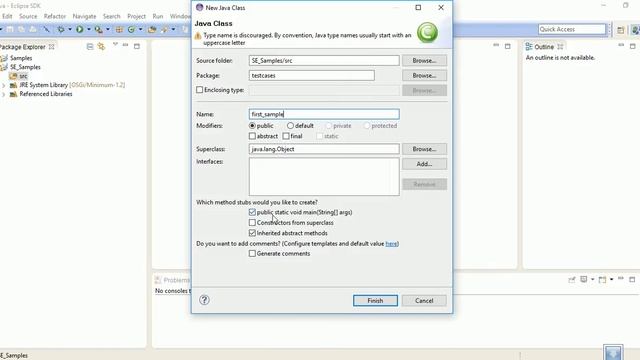The width and height of the screenshot is (640, 360).
Task: Click Browse next to Superclass field
Action: (424, 149)
